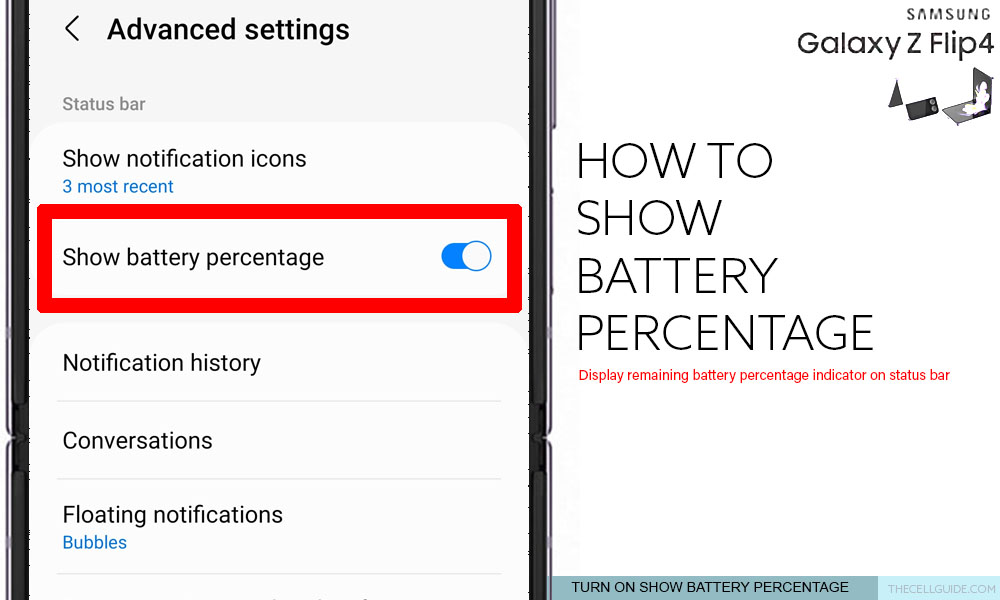Tap the Show battery percentage label
The height and width of the screenshot is (600, 1000).
click(x=193, y=258)
